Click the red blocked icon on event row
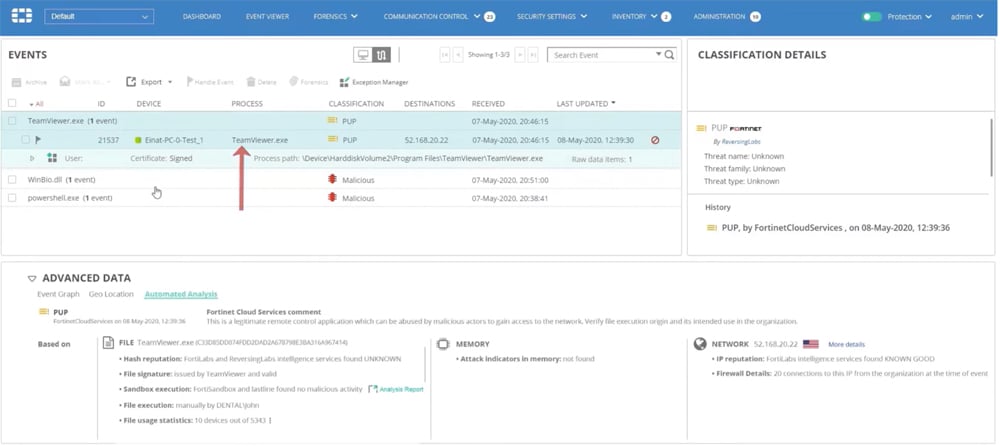Image resolution: width=1000 pixels, height=446 pixels. (654, 140)
